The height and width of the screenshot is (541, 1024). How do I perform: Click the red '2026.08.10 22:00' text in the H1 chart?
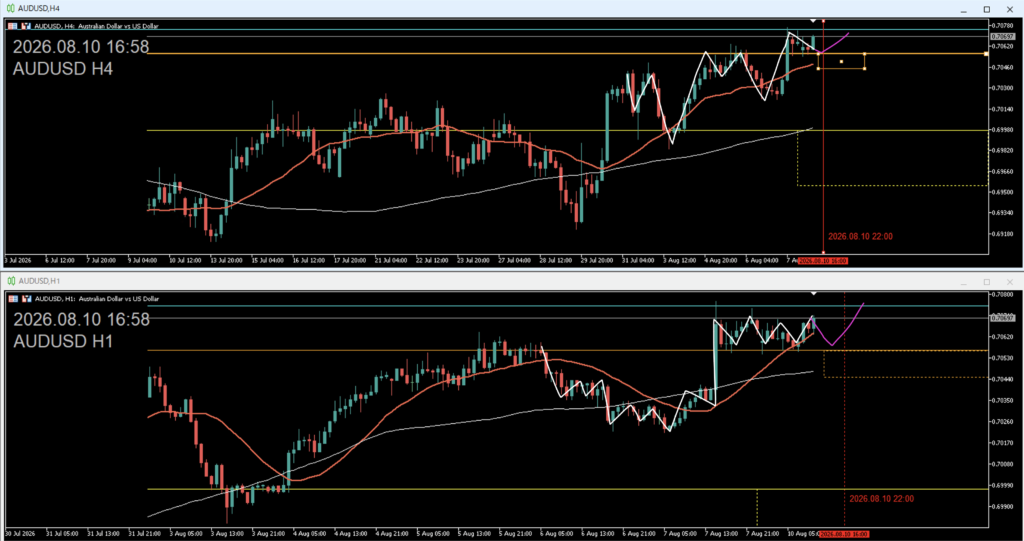coord(882,499)
